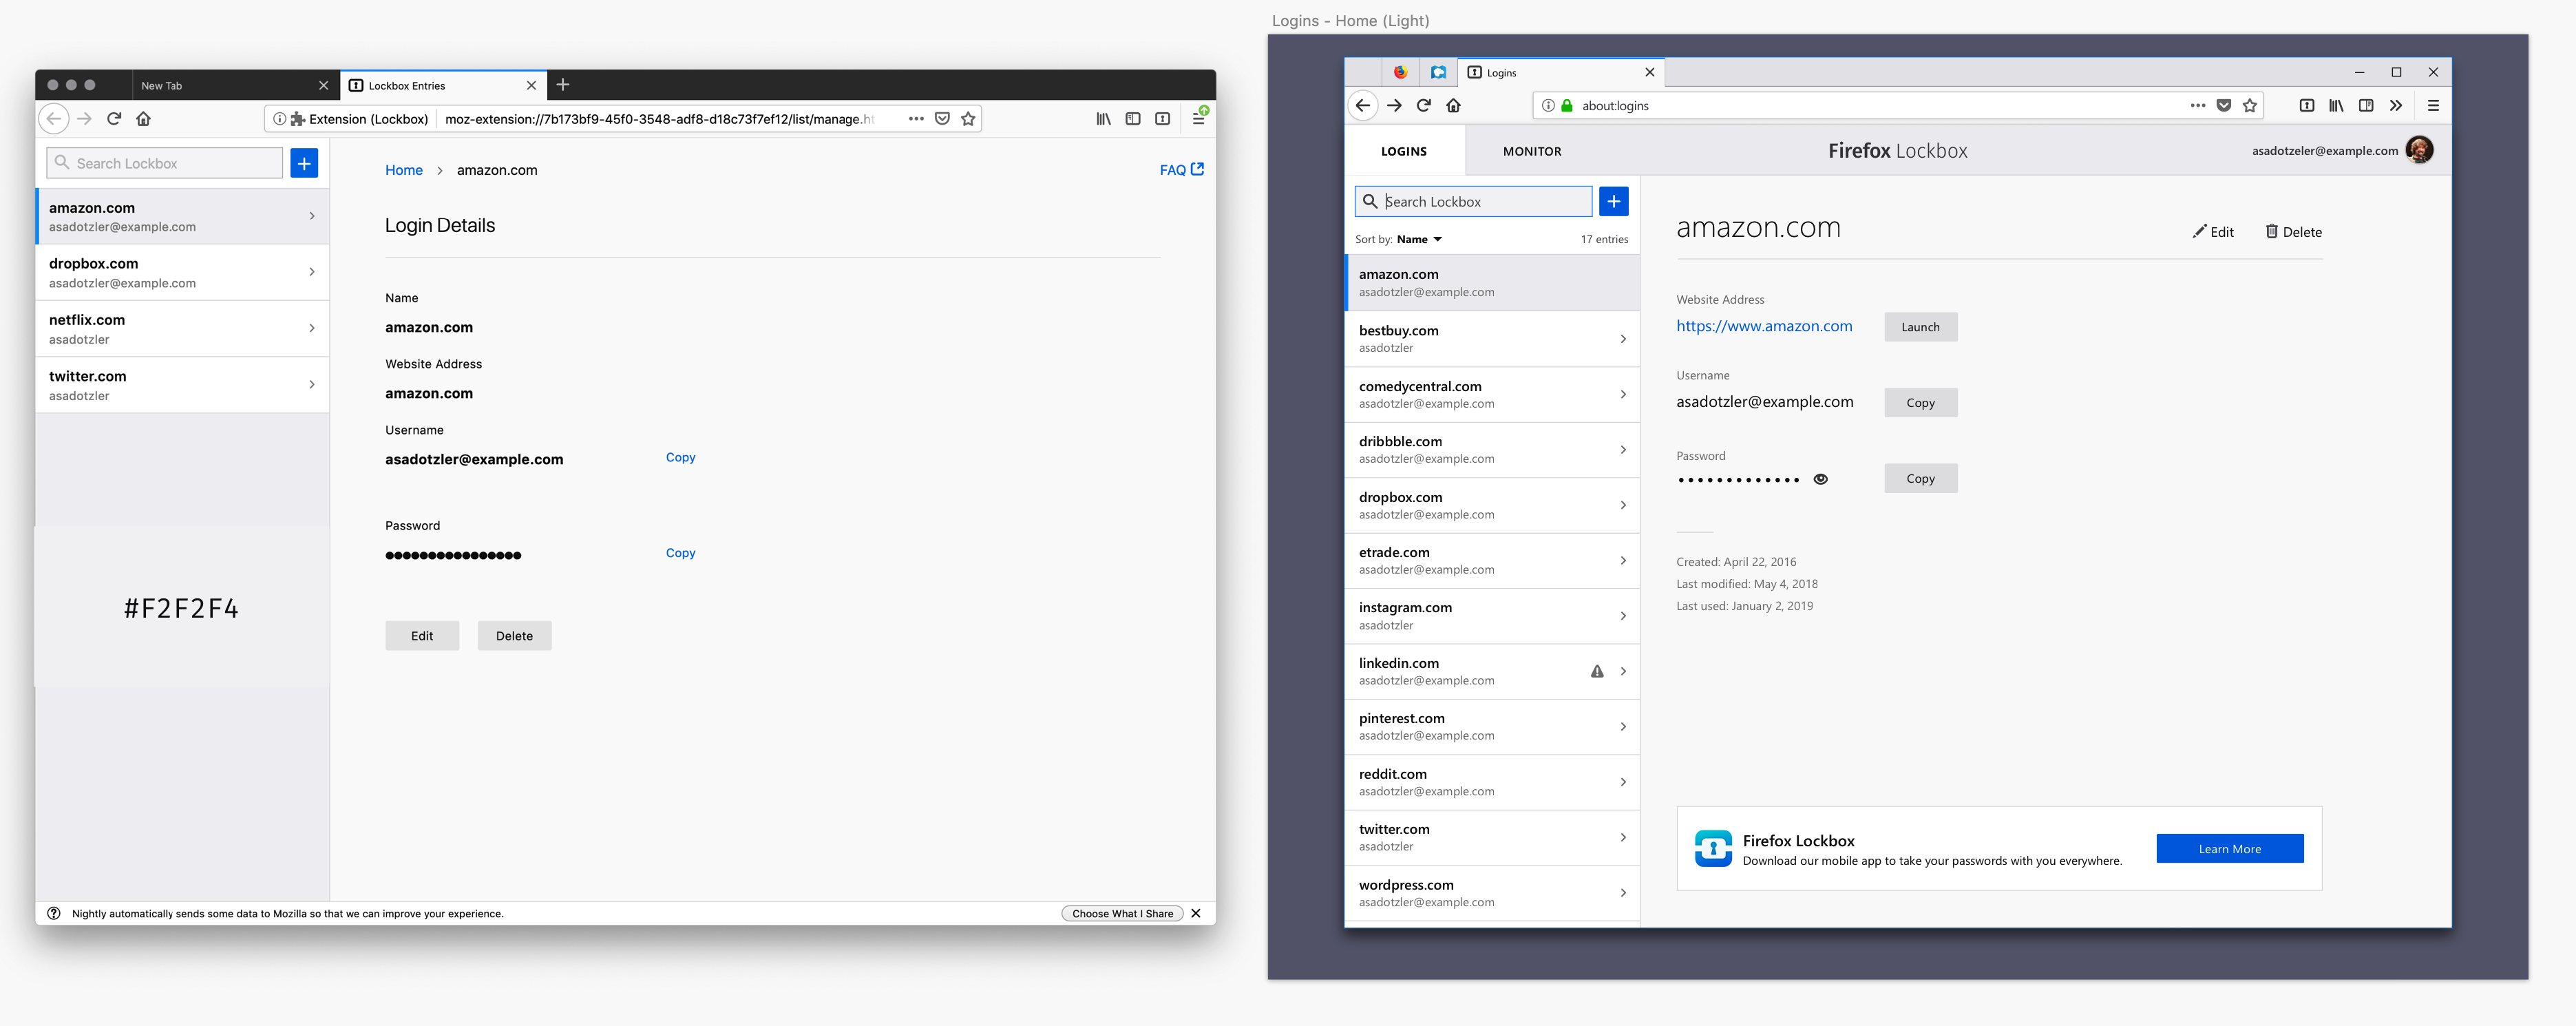Click Delete button under Login Details
The width and height of the screenshot is (2576, 1026).
[514, 636]
